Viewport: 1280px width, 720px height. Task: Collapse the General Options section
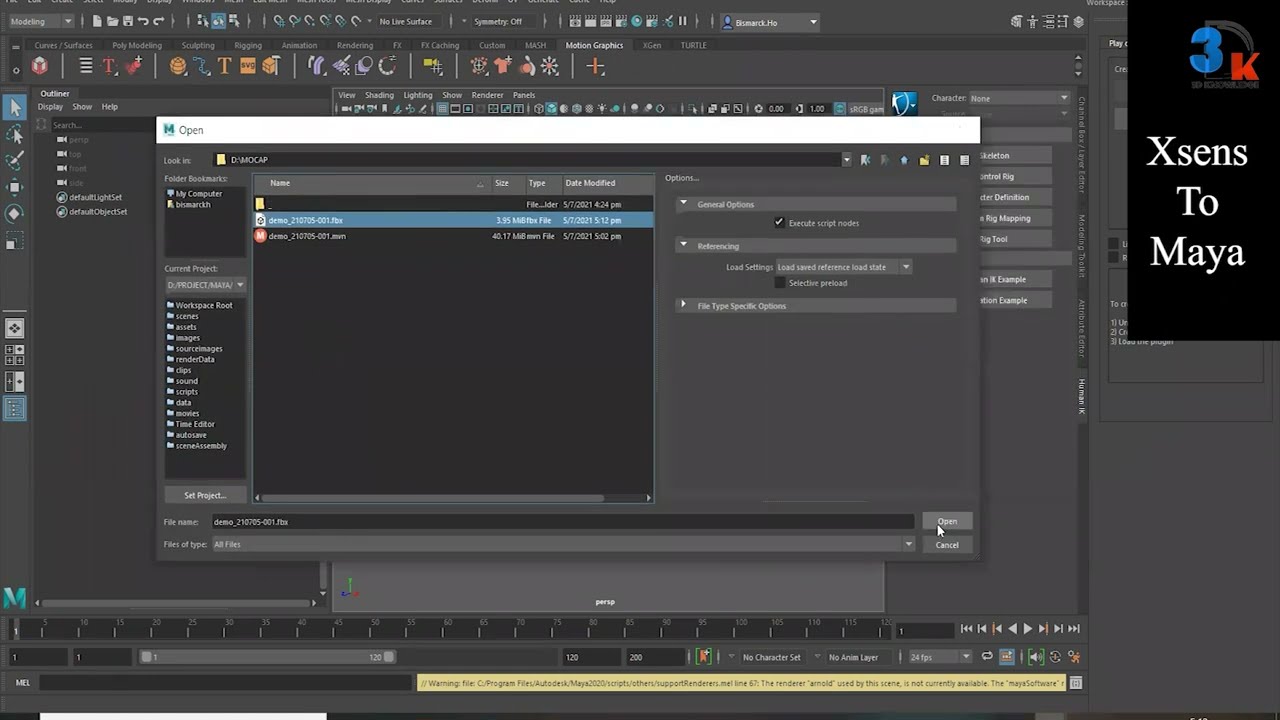(684, 204)
